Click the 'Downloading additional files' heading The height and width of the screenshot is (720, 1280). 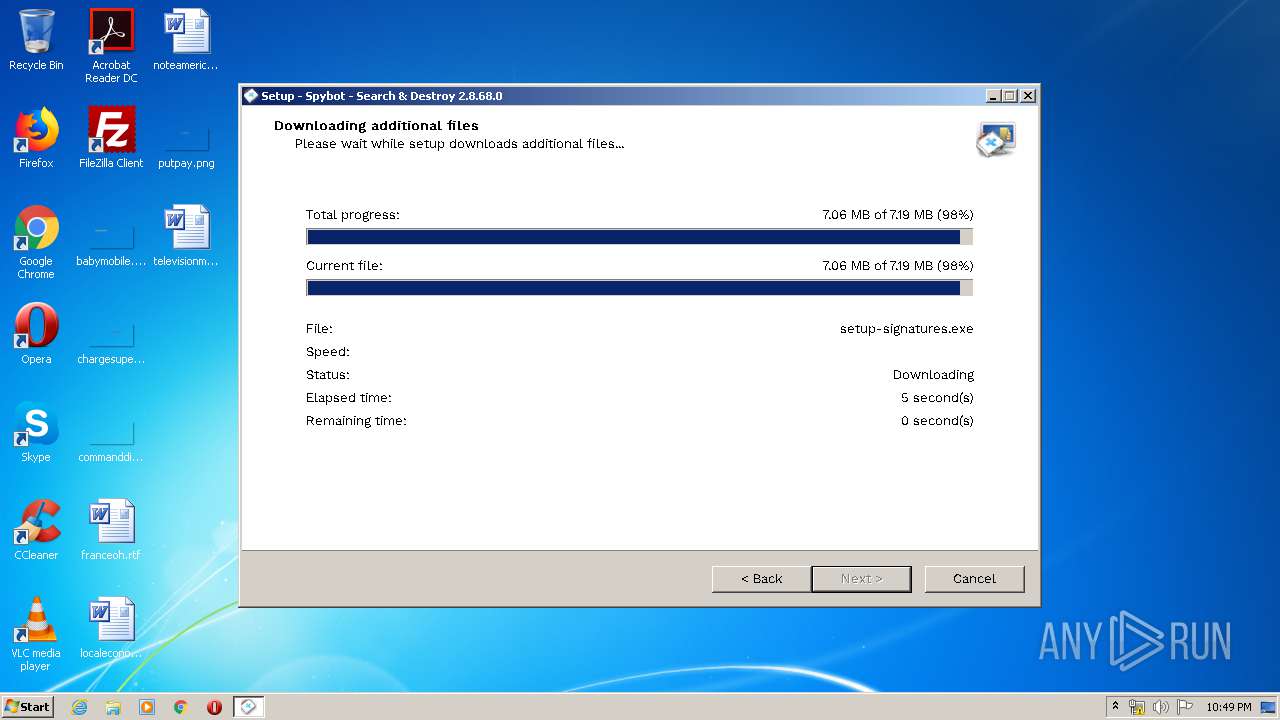(376, 126)
